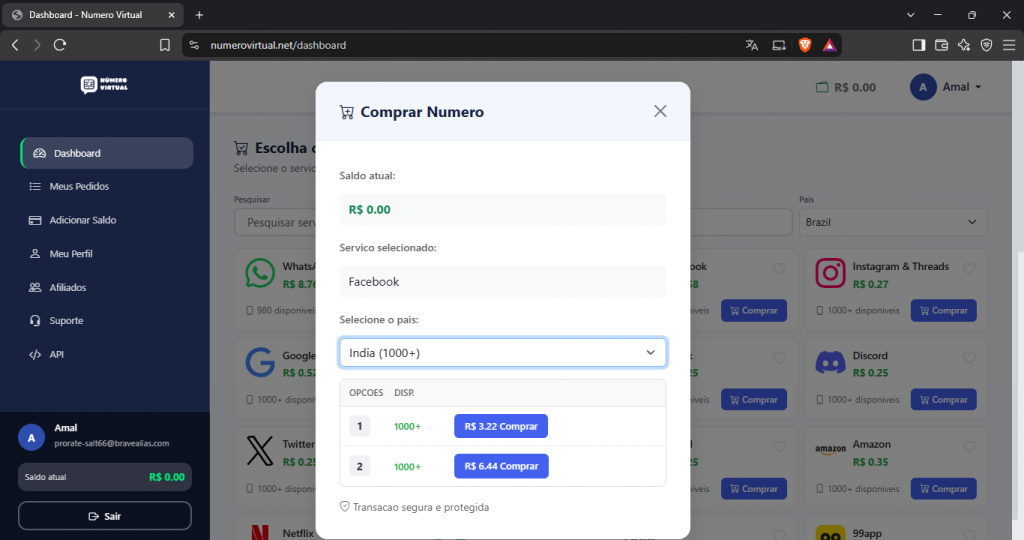This screenshot has height=540, width=1024.
Task: Click the Pesquisar search field
Action: 275,222
